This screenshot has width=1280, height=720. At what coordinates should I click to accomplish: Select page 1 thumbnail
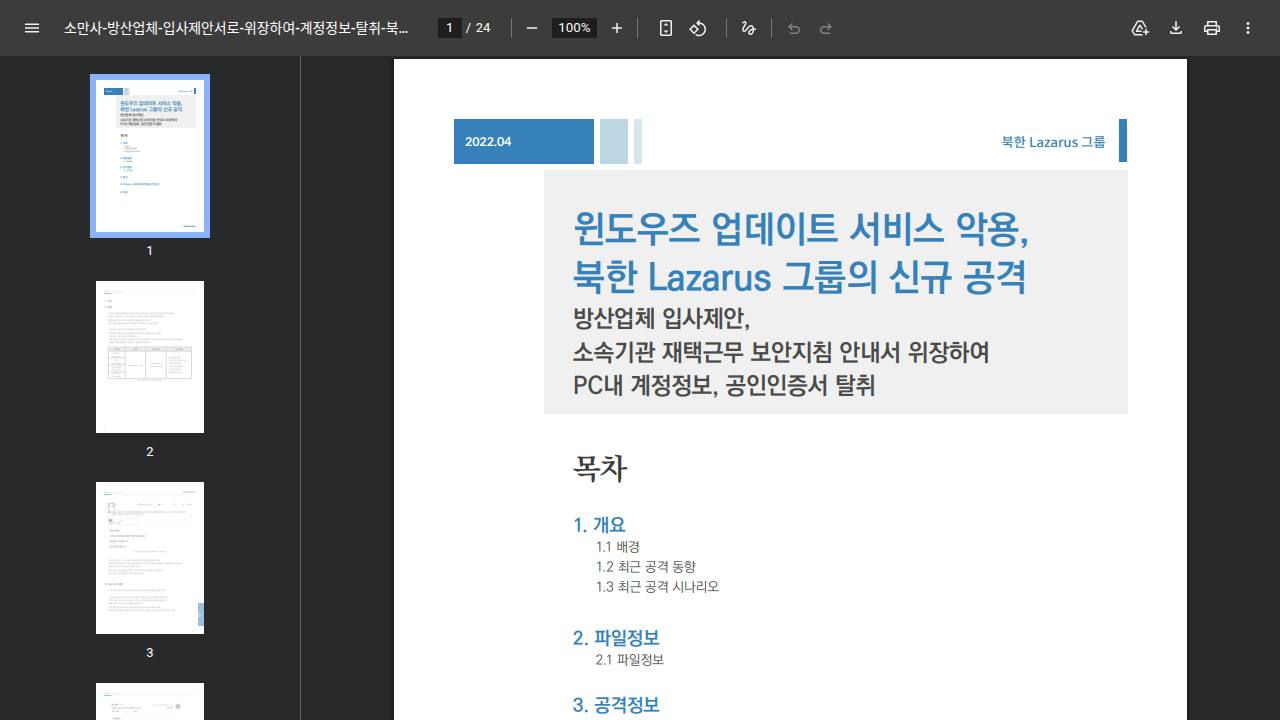click(150, 156)
